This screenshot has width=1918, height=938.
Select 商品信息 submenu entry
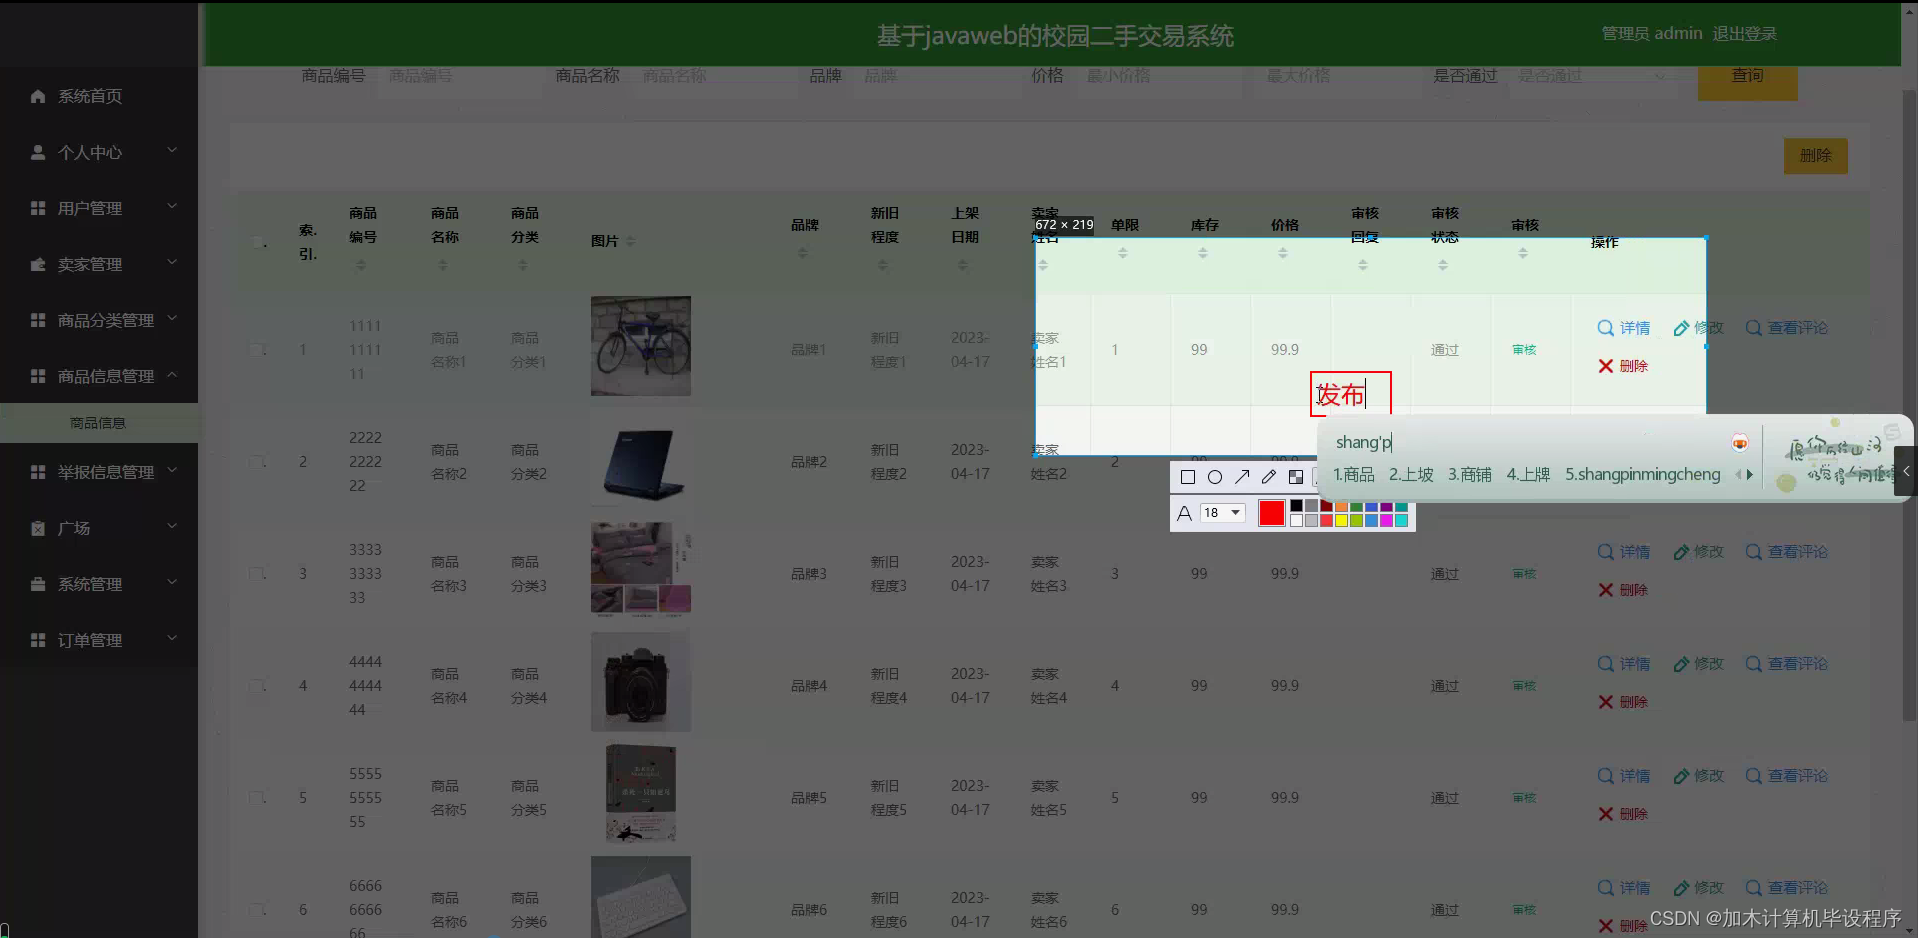[97, 423]
